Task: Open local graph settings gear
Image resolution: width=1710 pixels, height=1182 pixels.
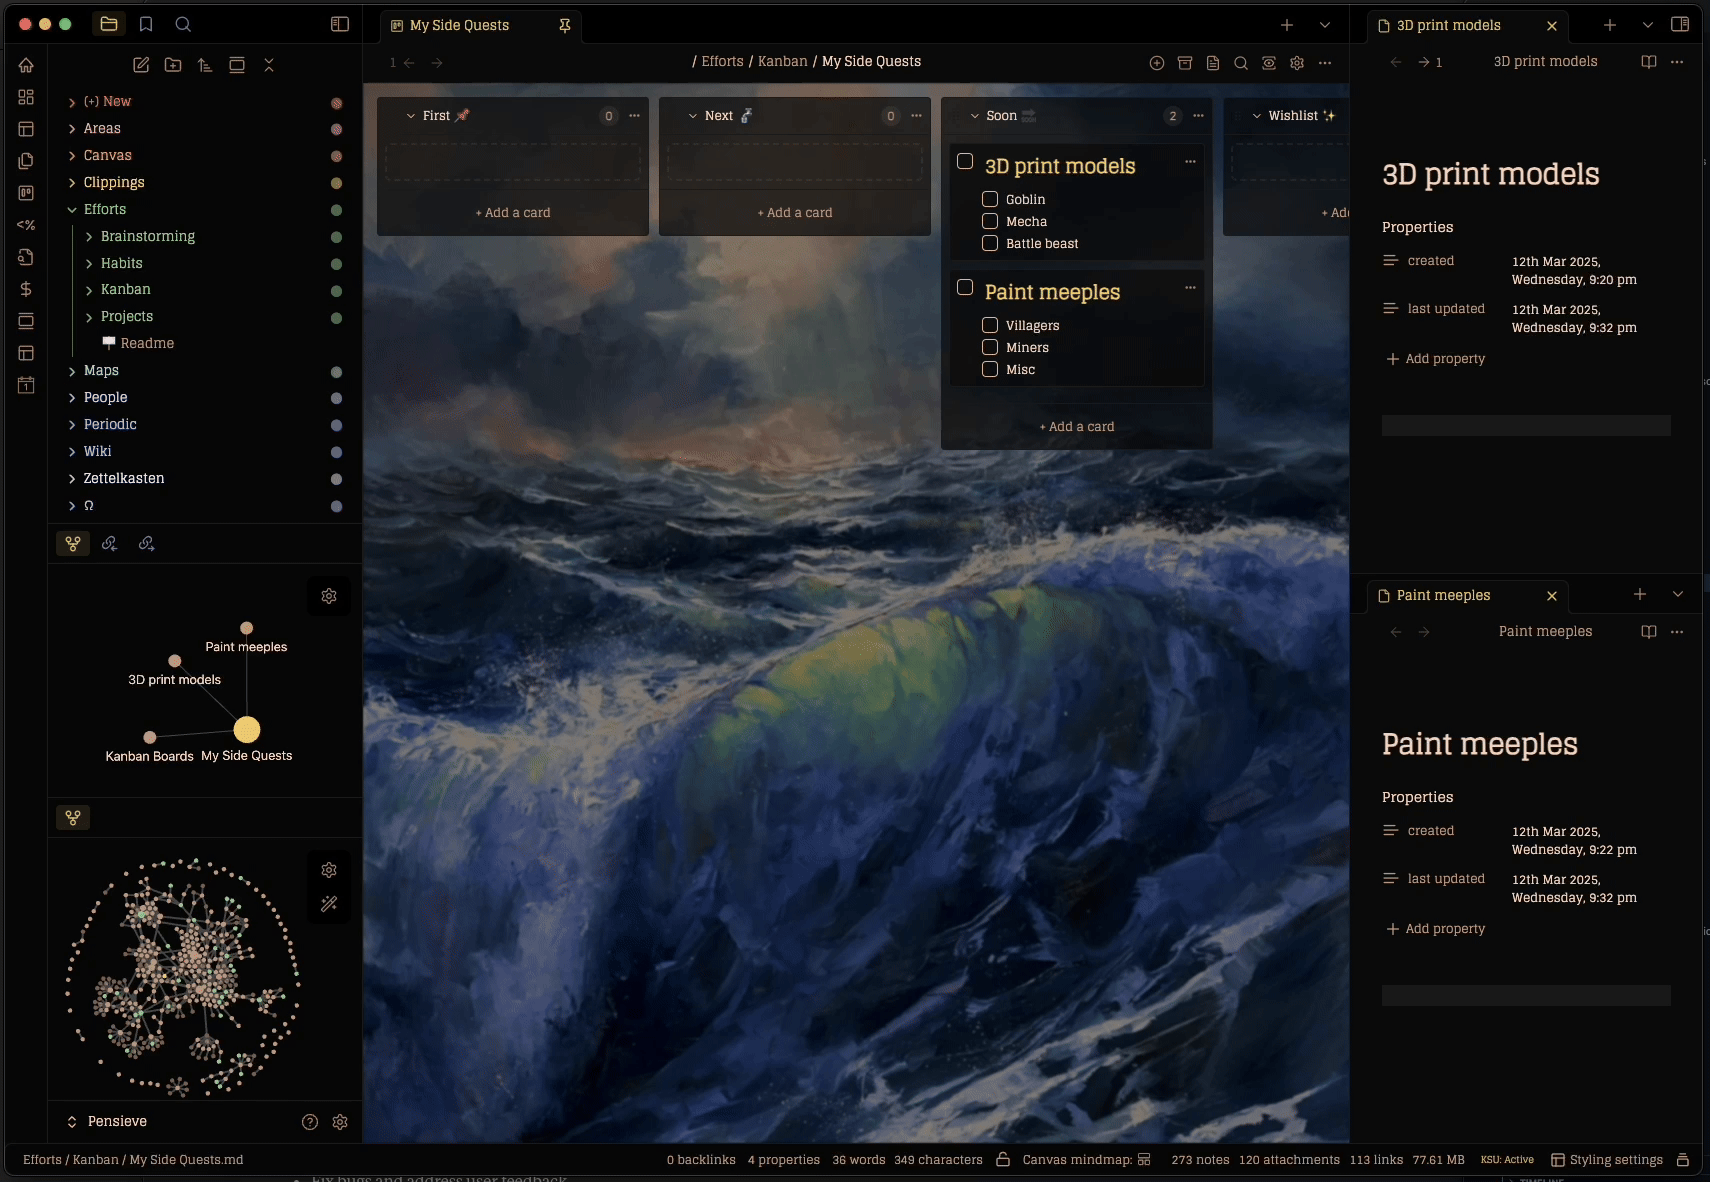Action: (x=329, y=596)
